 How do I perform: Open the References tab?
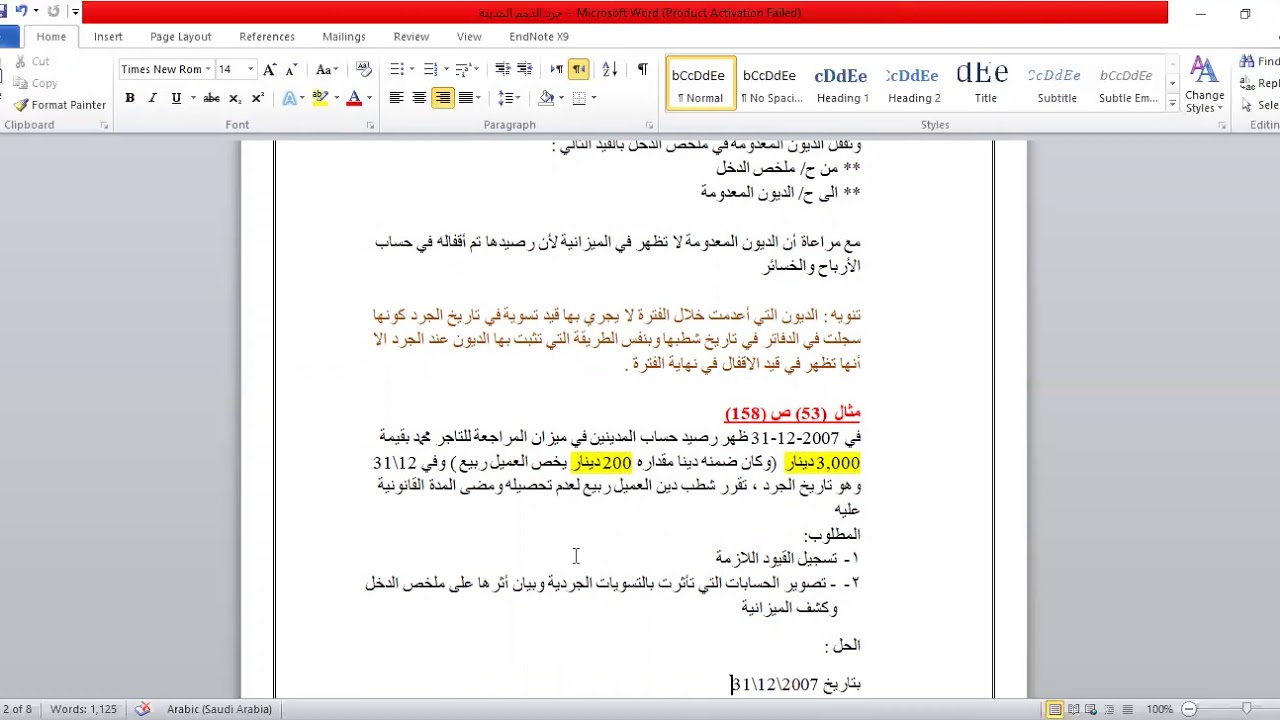[x=267, y=37]
